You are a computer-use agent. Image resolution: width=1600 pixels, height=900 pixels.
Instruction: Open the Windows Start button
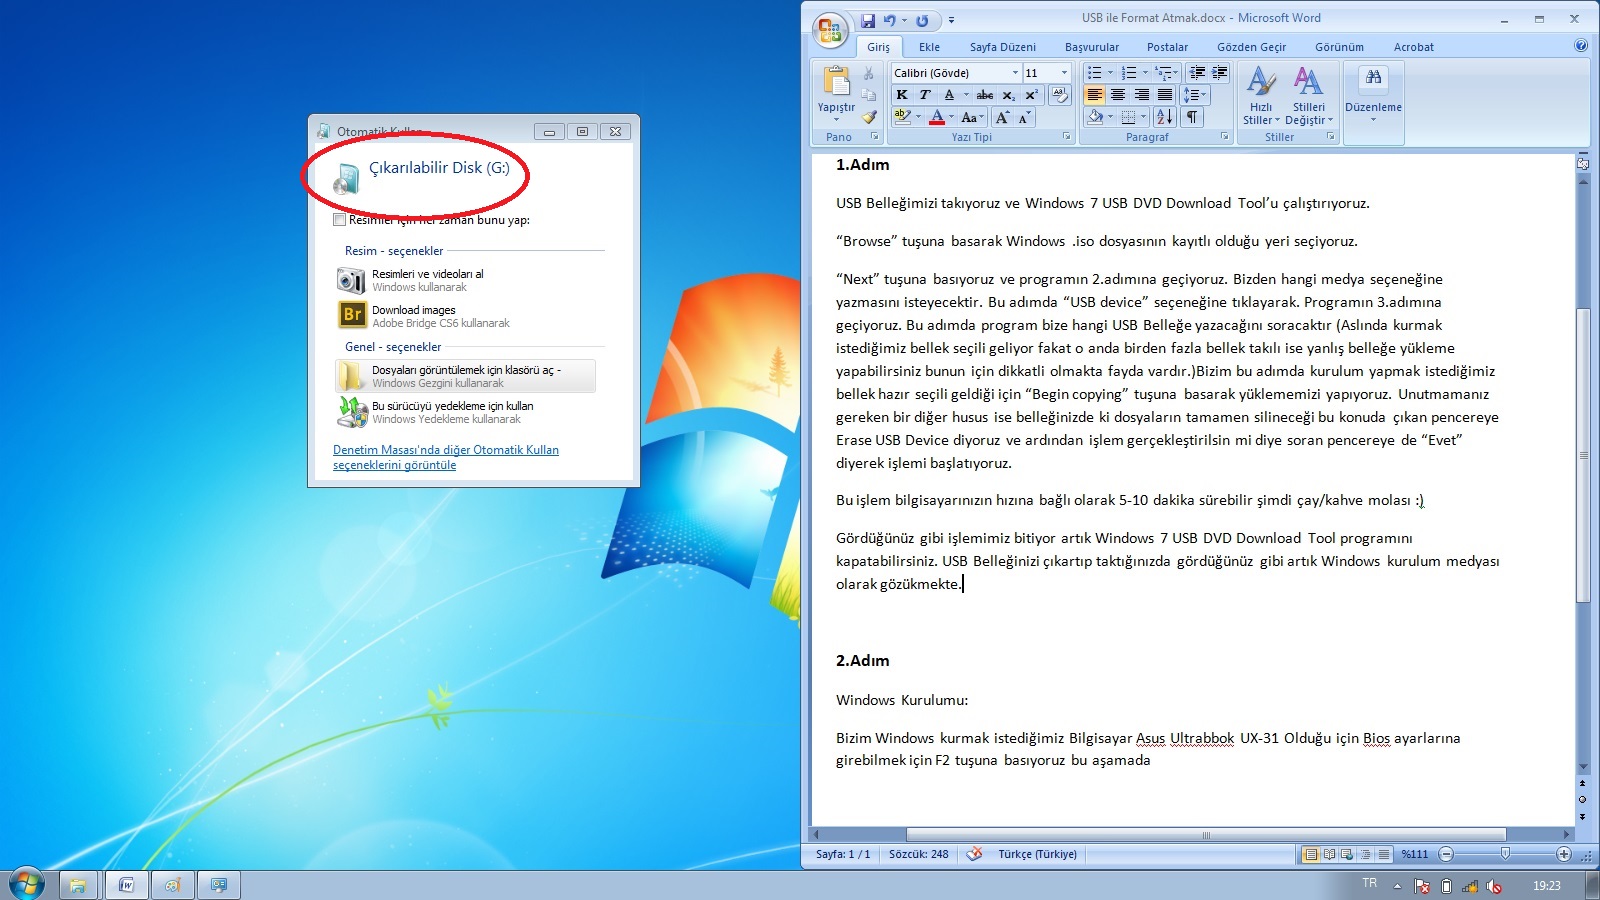tap(27, 884)
